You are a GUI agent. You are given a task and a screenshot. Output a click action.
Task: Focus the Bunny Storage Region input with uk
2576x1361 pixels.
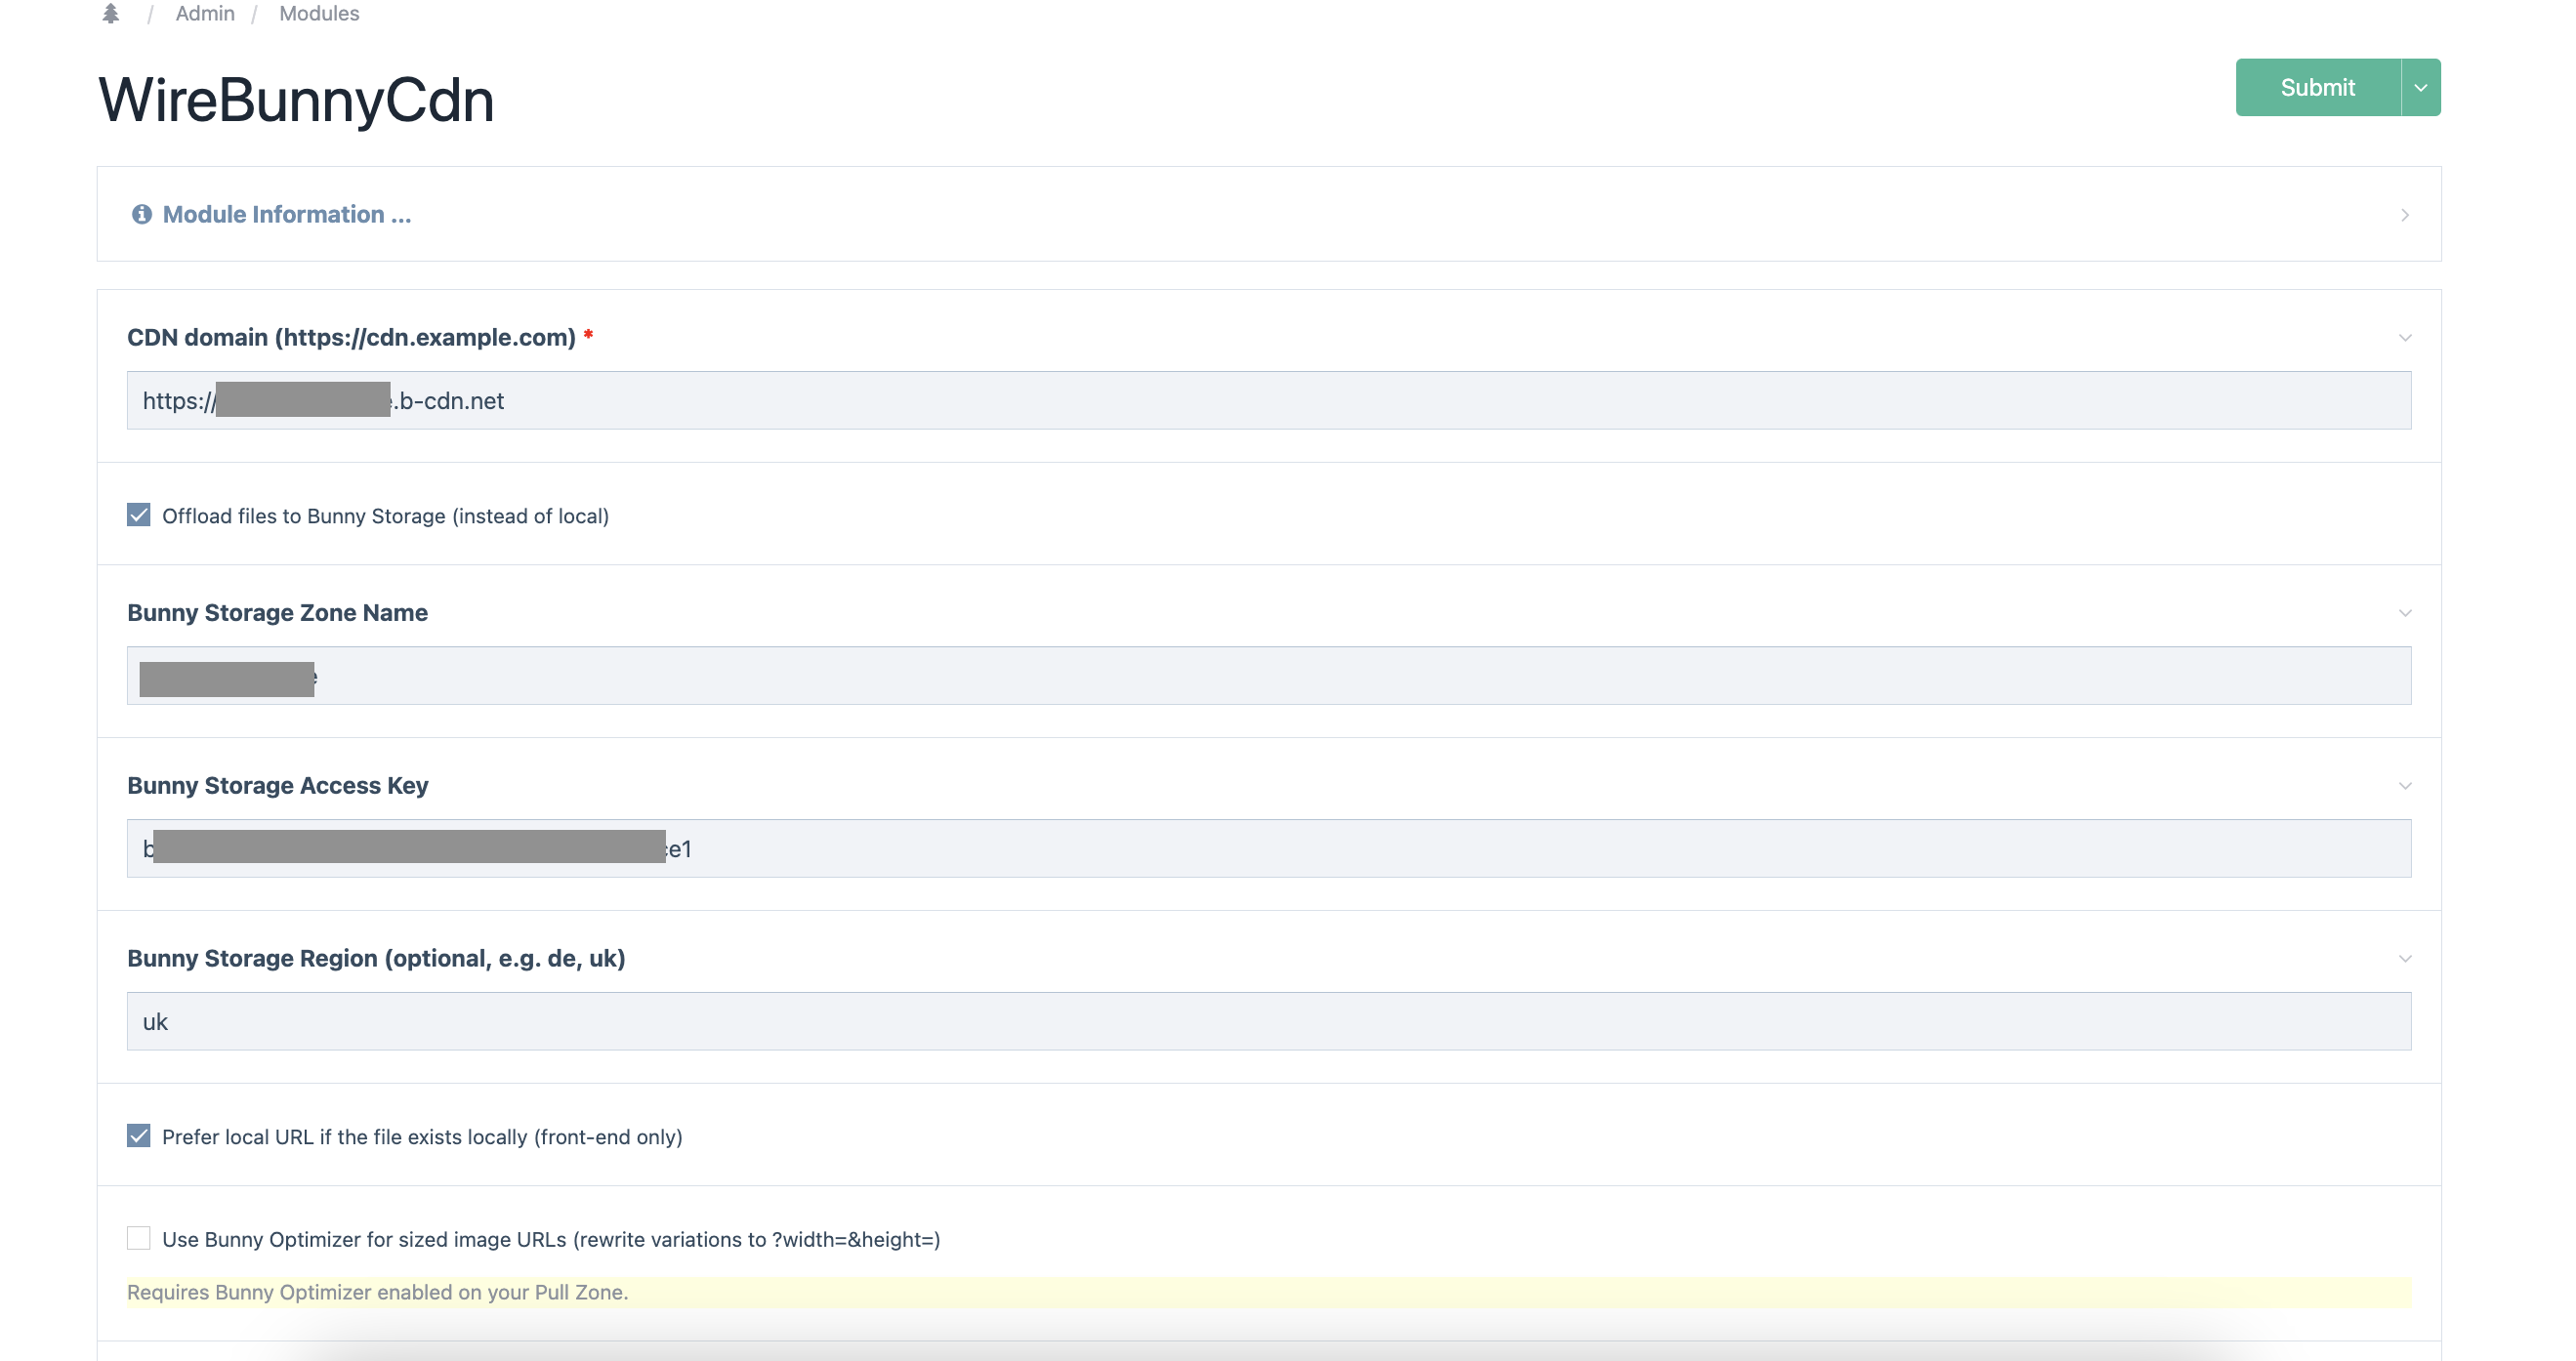point(1269,1021)
